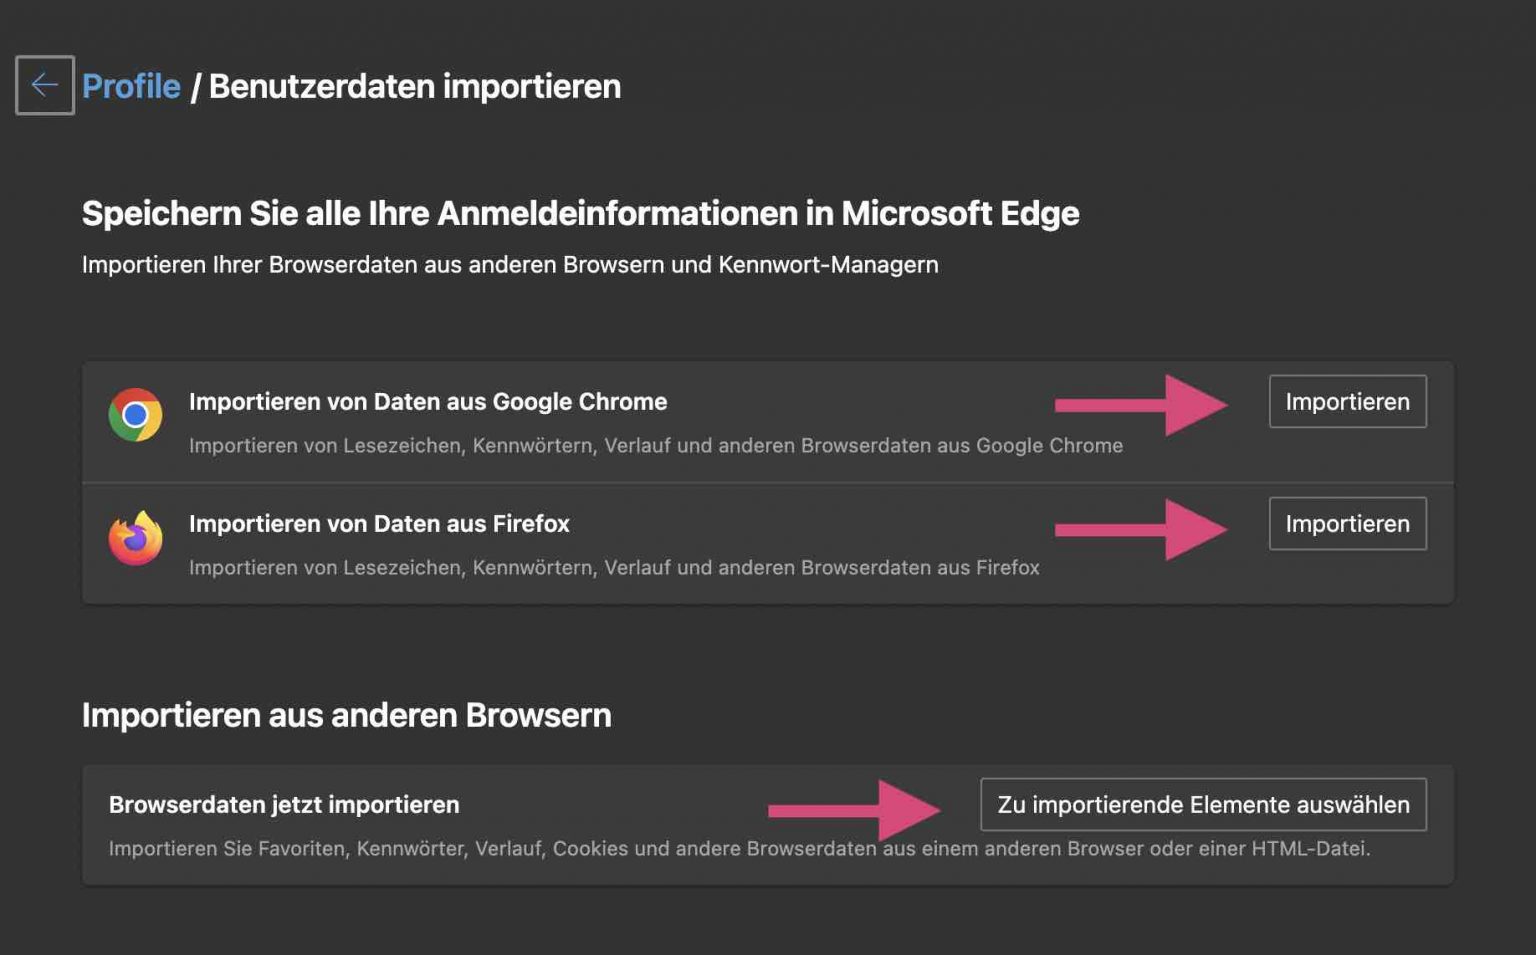1536x955 pixels.
Task: Click the pink arrow pointing at Chrome import
Action: [x=1140, y=404]
